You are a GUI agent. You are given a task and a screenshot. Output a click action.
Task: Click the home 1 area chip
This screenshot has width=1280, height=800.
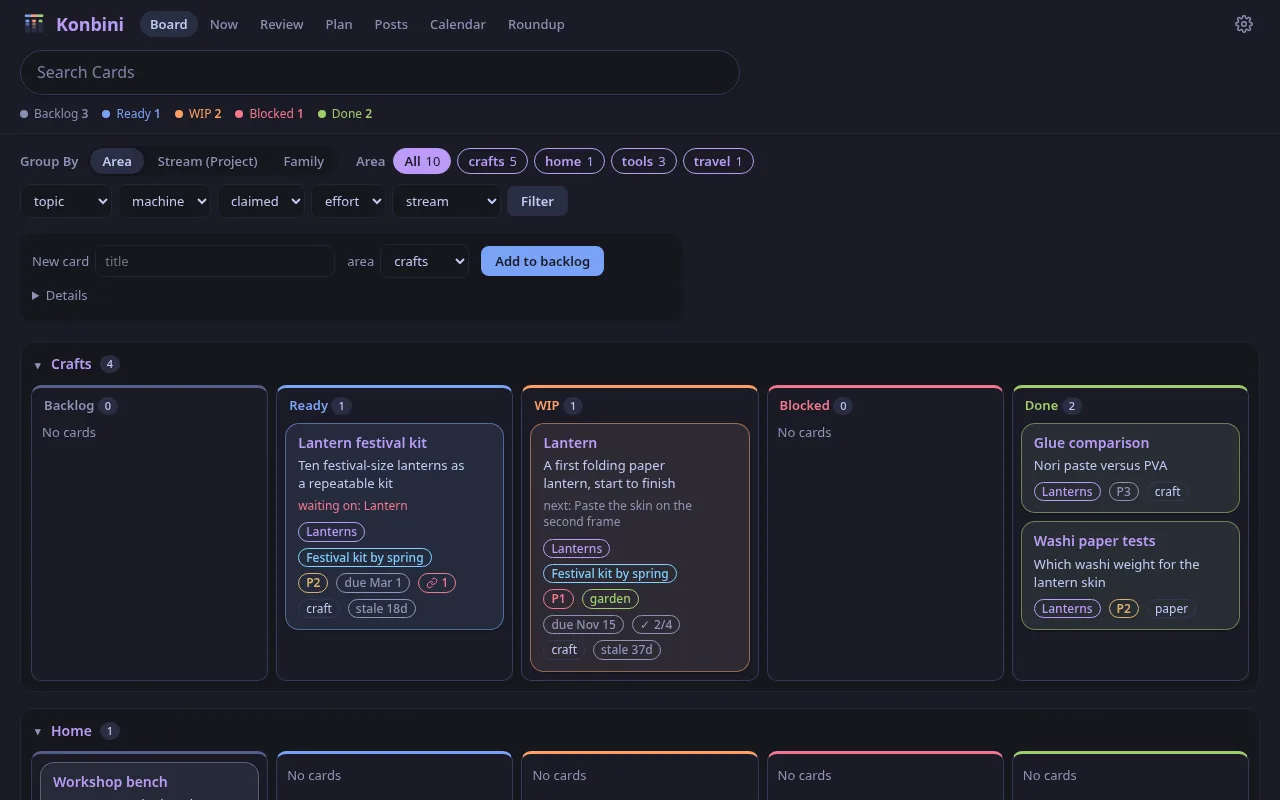click(x=569, y=161)
